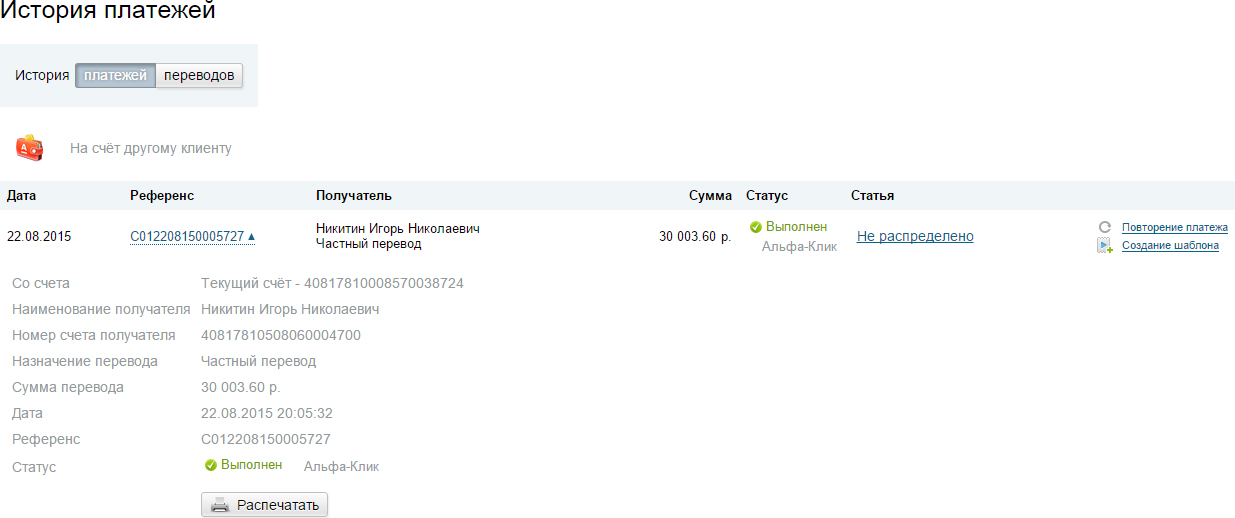The width and height of the screenshot is (1235, 518).
Task: Click the Статус column header
Action: 767,195
